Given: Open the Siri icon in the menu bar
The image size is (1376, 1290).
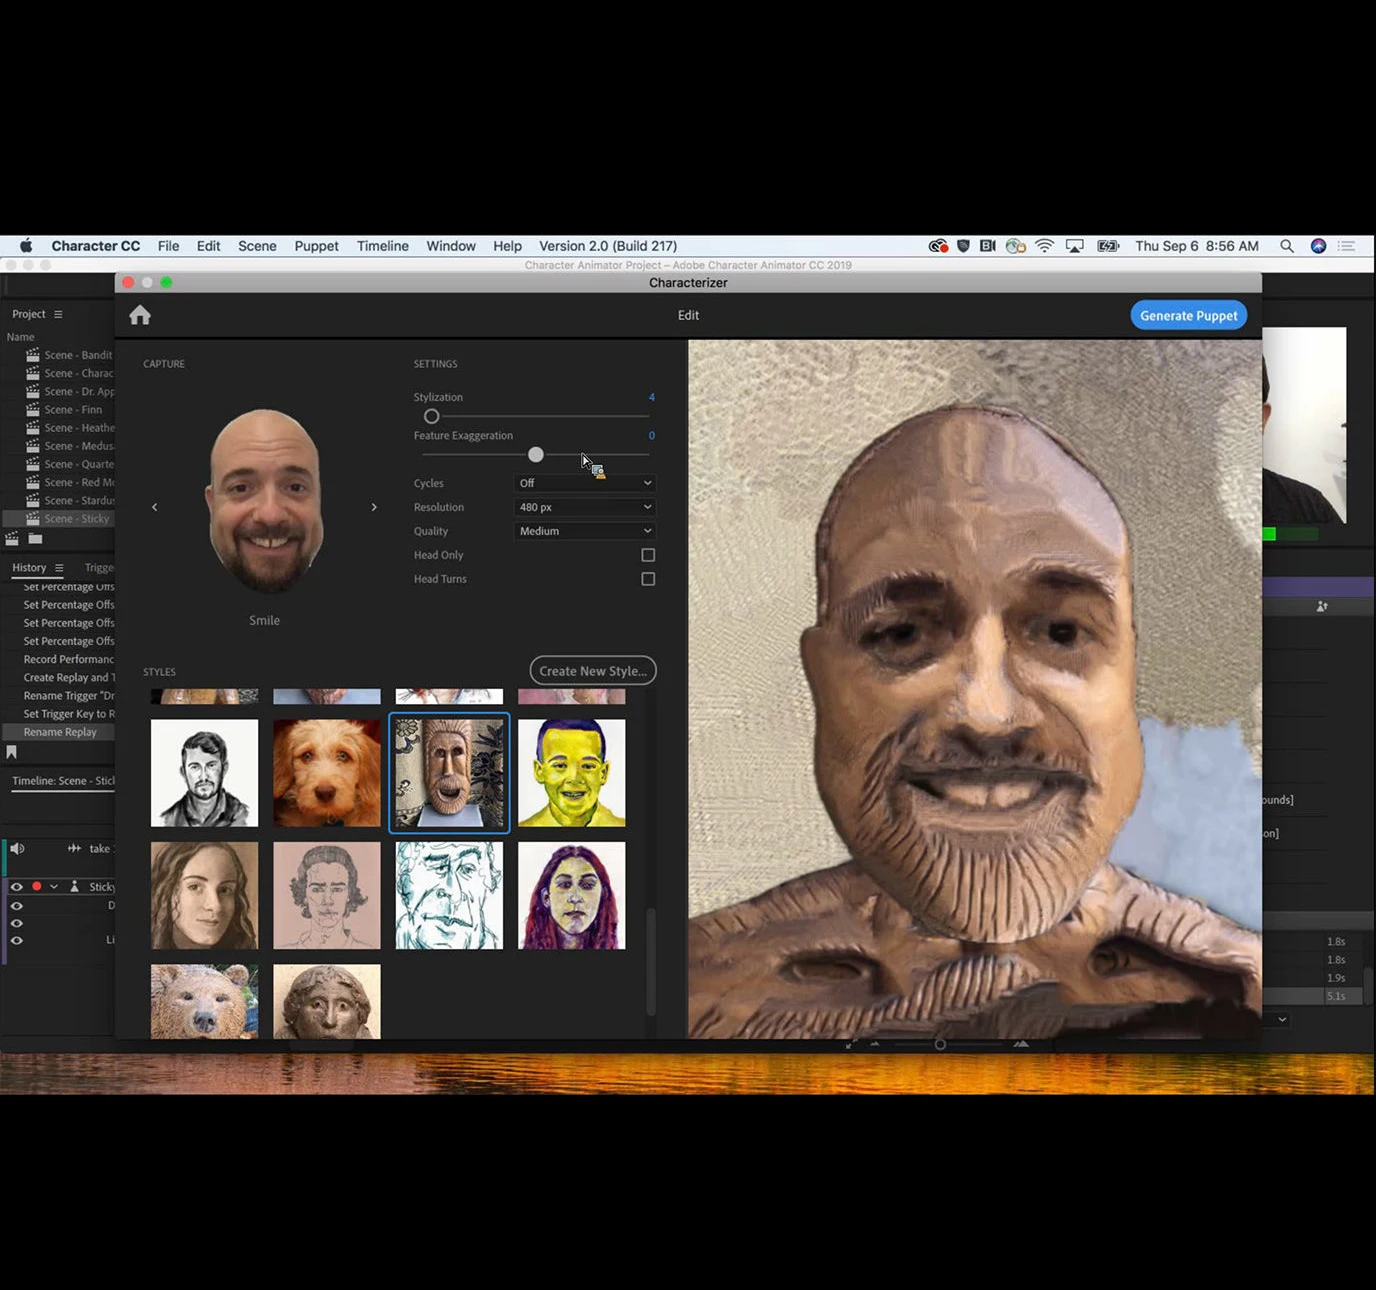Looking at the screenshot, I should [x=1318, y=246].
